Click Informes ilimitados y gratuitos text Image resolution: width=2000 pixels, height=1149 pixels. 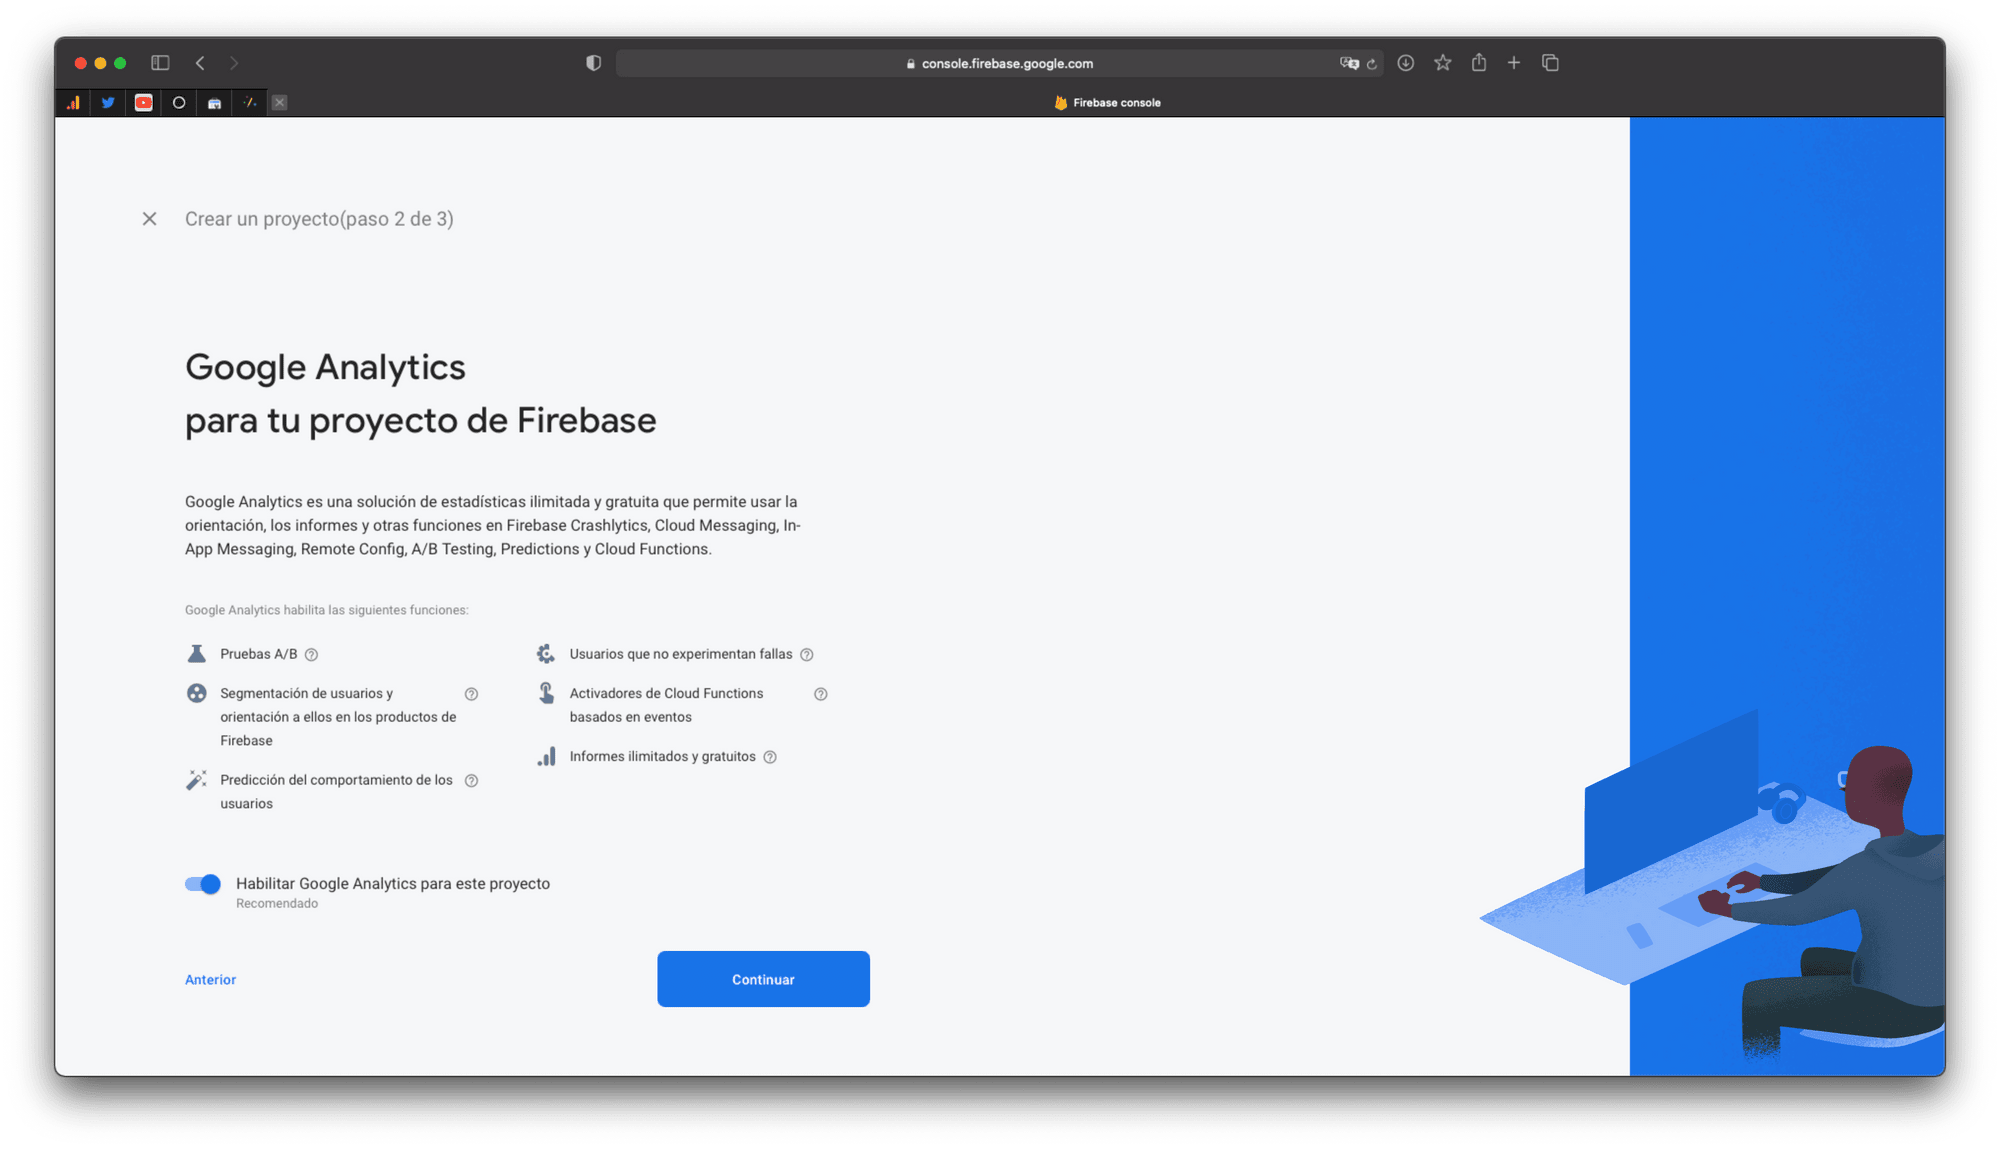pyautogui.click(x=662, y=757)
